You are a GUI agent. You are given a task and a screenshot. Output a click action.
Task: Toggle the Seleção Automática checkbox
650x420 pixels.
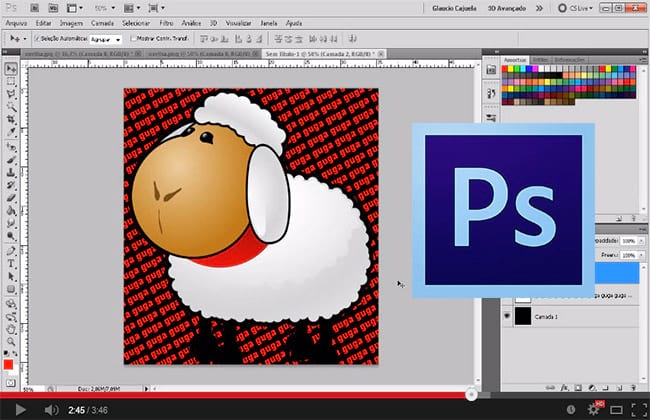(x=37, y=39)
